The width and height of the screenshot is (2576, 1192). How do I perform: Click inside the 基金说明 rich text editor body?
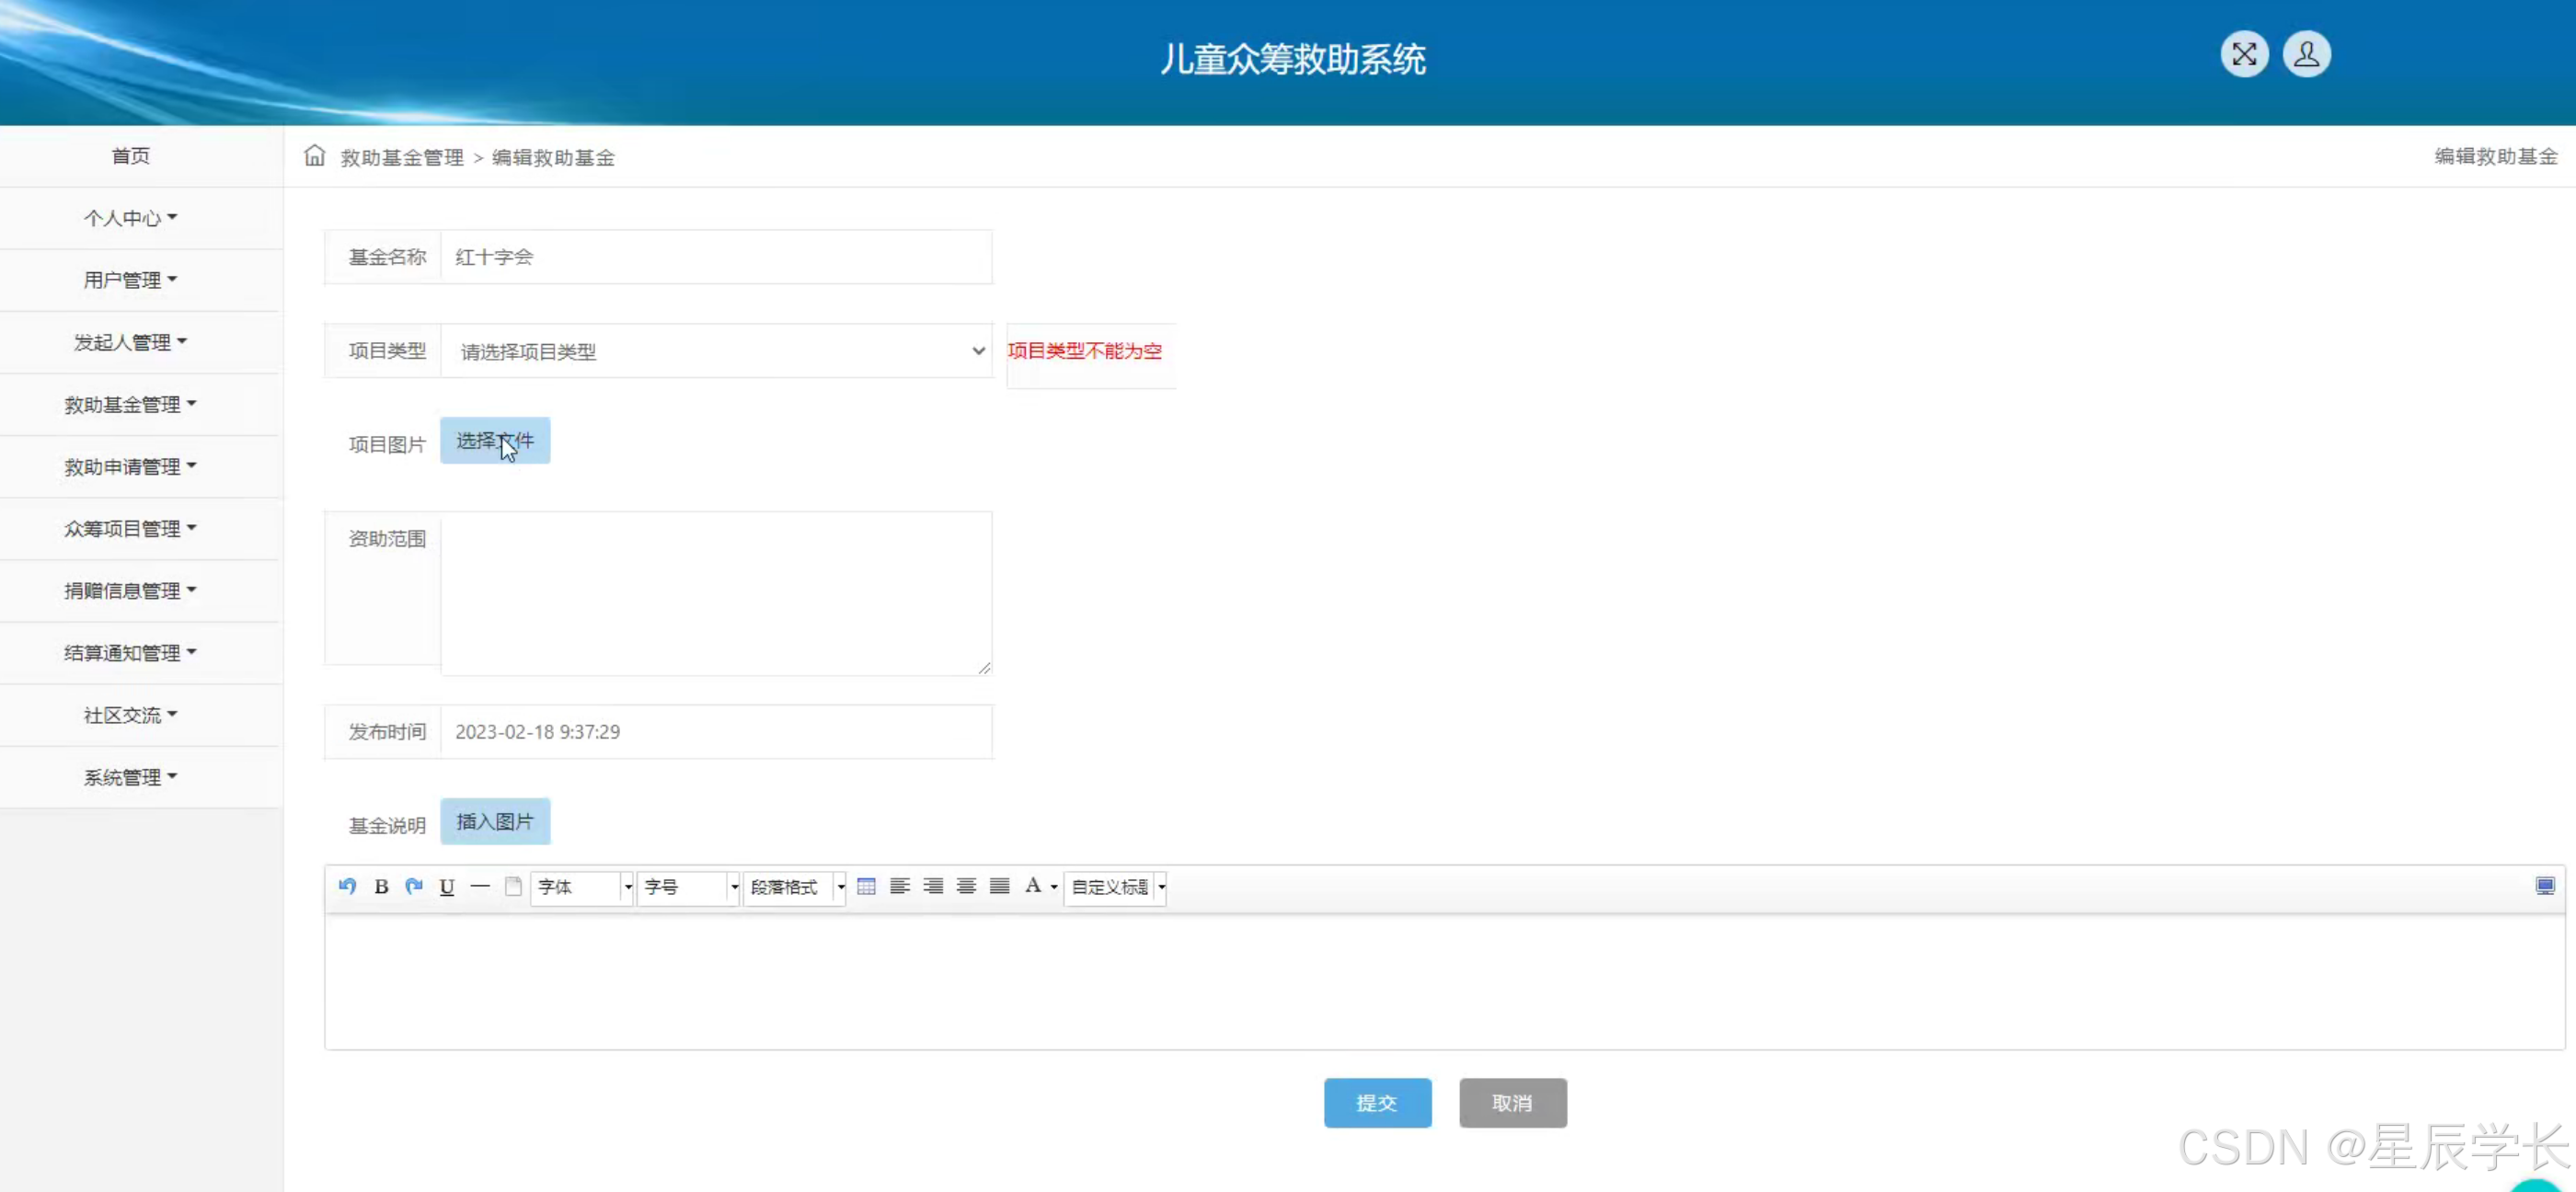point(1444,981)
